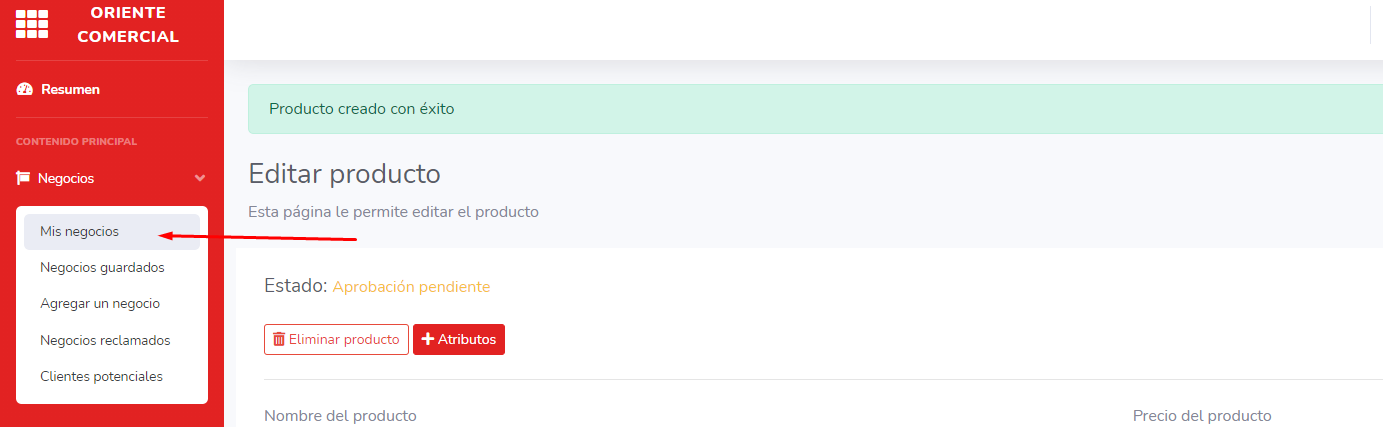
Task: Click the Precio del producto field label
Action: coord(1202,415)
